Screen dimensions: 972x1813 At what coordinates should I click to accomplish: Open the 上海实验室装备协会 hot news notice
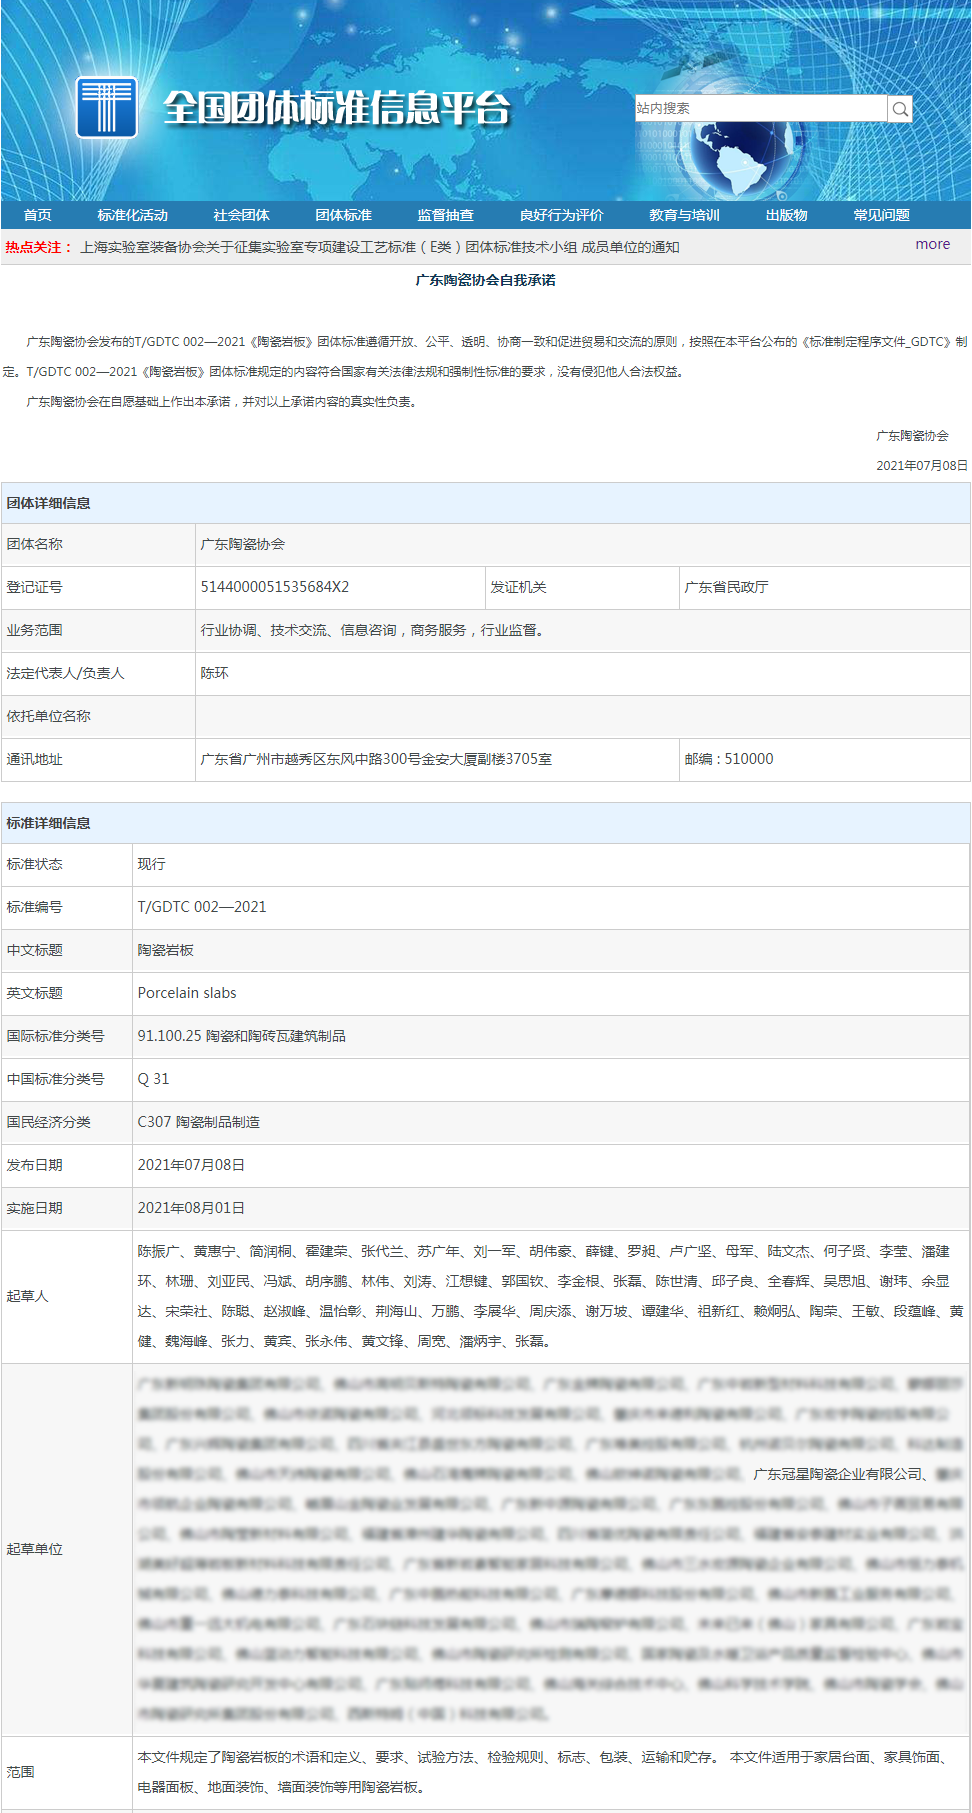tap(379, 247)
